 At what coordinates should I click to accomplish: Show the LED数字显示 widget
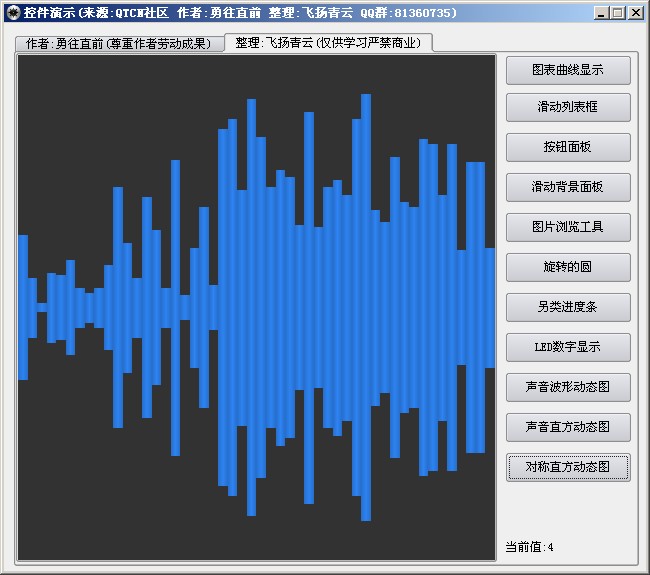568,347
